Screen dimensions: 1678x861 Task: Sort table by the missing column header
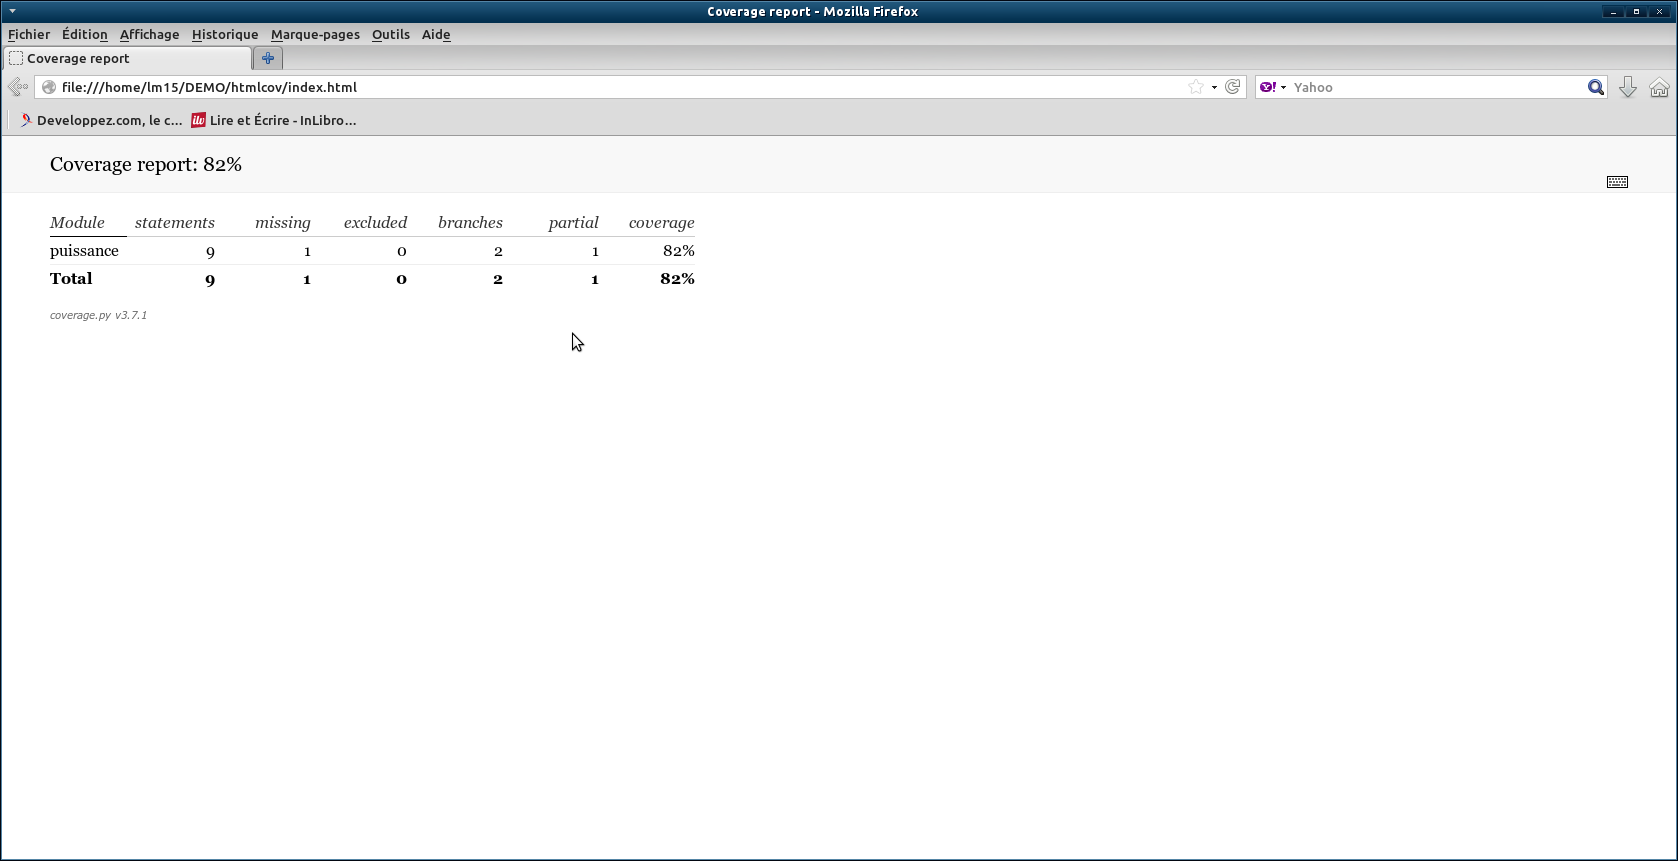tap(282, 223)
